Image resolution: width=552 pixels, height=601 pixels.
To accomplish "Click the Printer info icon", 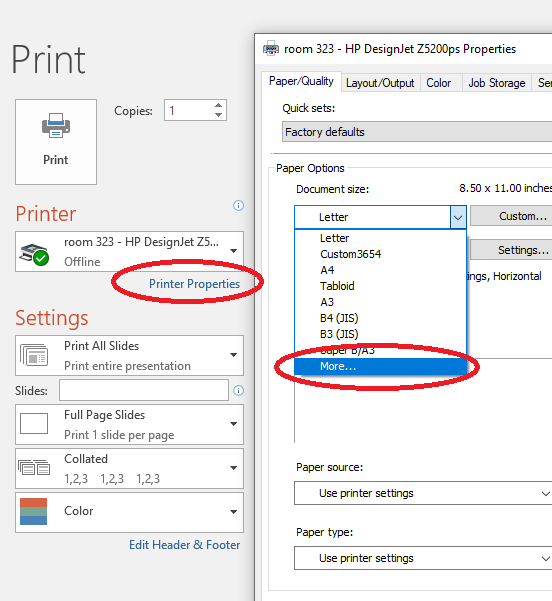I will (x=238, y=205).
